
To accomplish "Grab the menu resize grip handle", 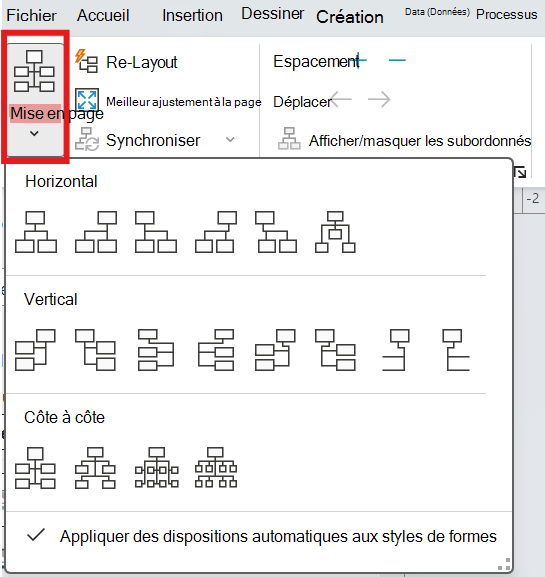I will coord(504,564).
